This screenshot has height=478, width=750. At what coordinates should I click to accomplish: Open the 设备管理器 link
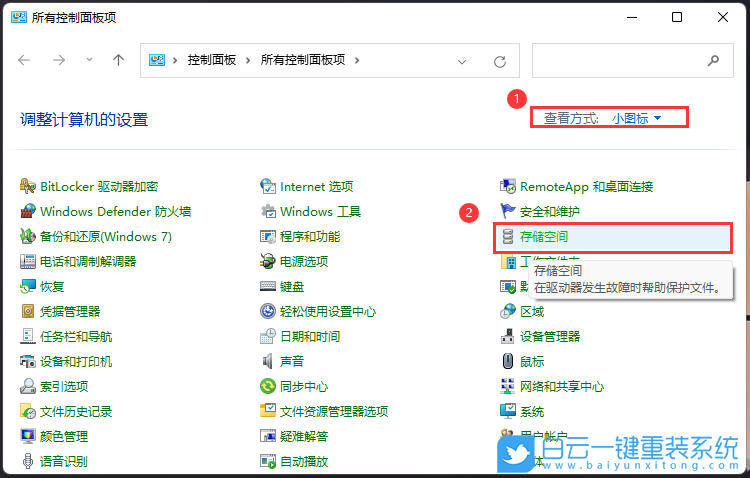click(x=550, y=336)
